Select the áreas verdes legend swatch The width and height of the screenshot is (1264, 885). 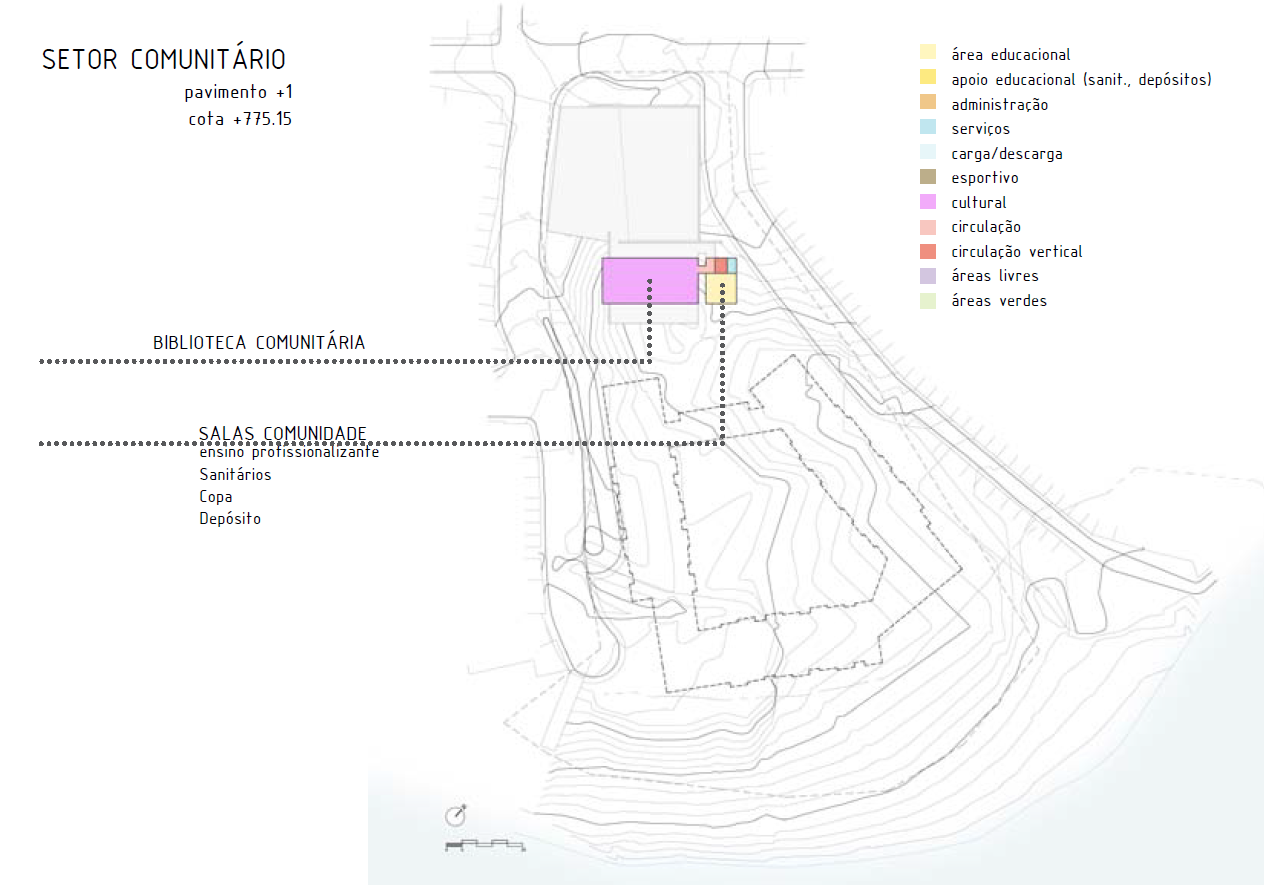tap(928, 300)
